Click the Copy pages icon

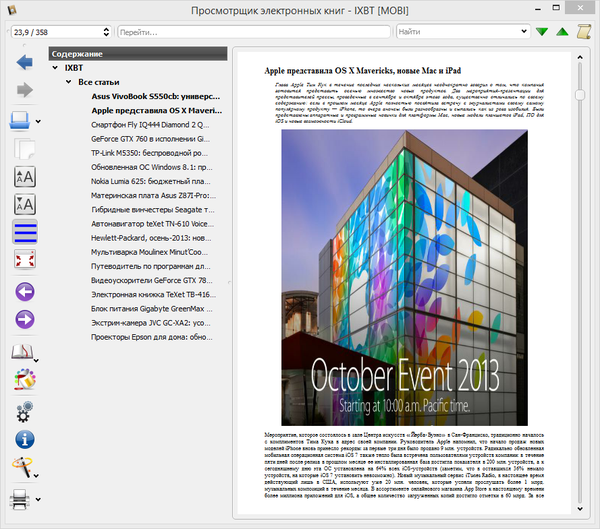(24, 149)
